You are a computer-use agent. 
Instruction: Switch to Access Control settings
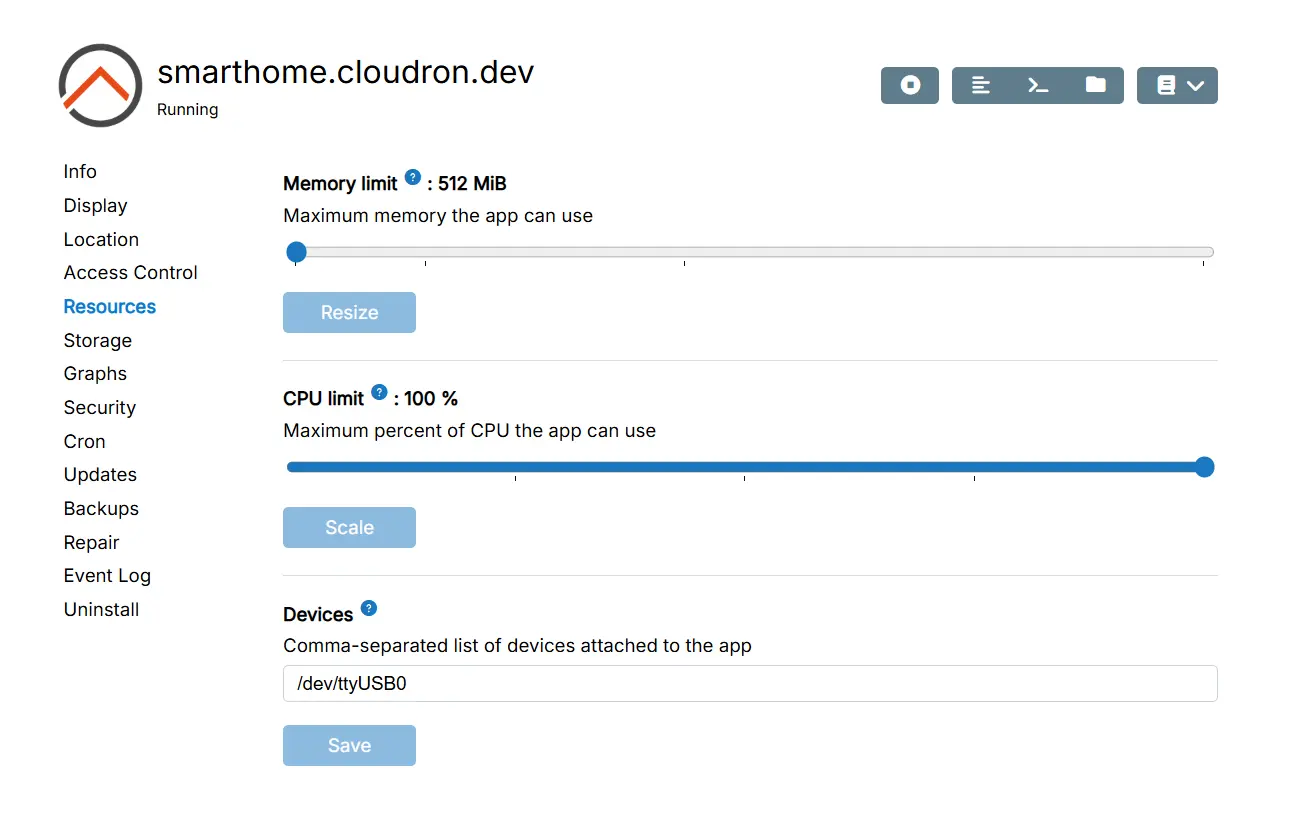[131, 273]
